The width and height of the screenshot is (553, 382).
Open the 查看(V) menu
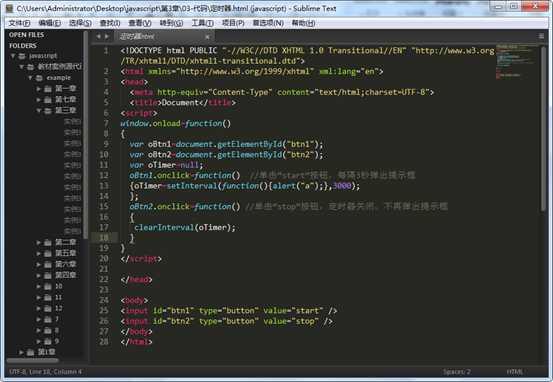click(x=140, y=23)
